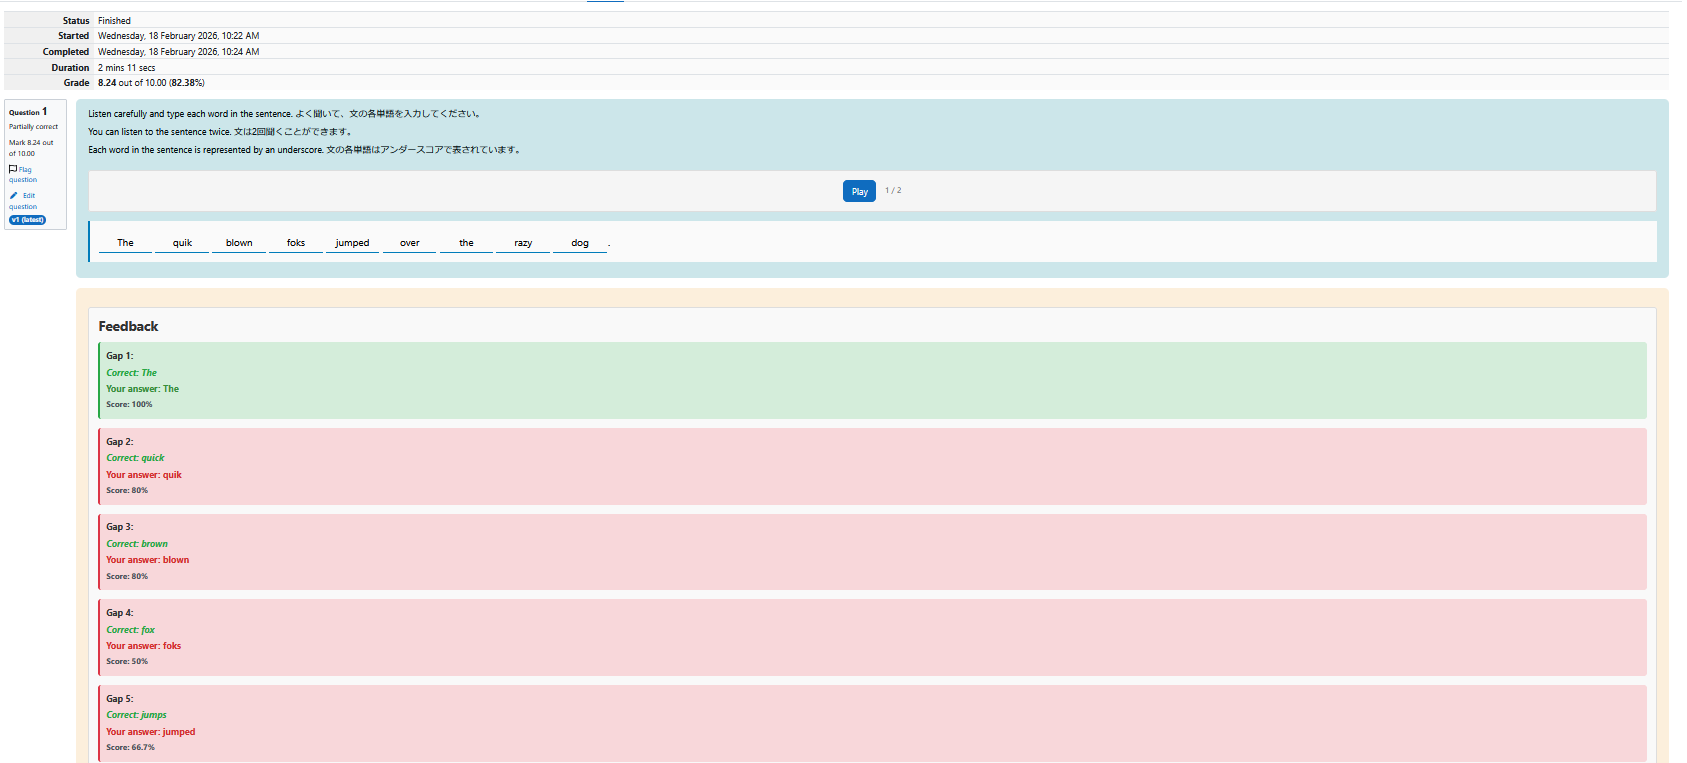Image resolution: width=1687 pixels, height=763 pixels.
Task: Select the gap field with 'blown'
Action: click(239, 243)
